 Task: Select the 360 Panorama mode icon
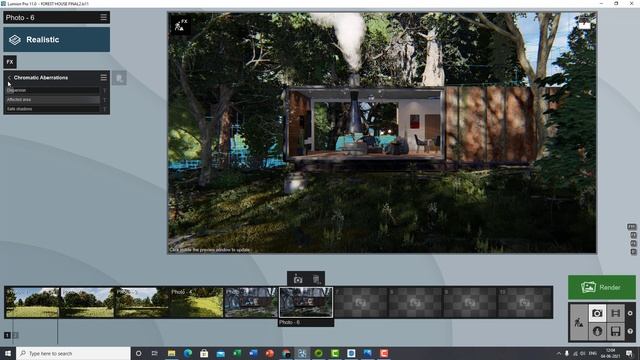point(597,331)
